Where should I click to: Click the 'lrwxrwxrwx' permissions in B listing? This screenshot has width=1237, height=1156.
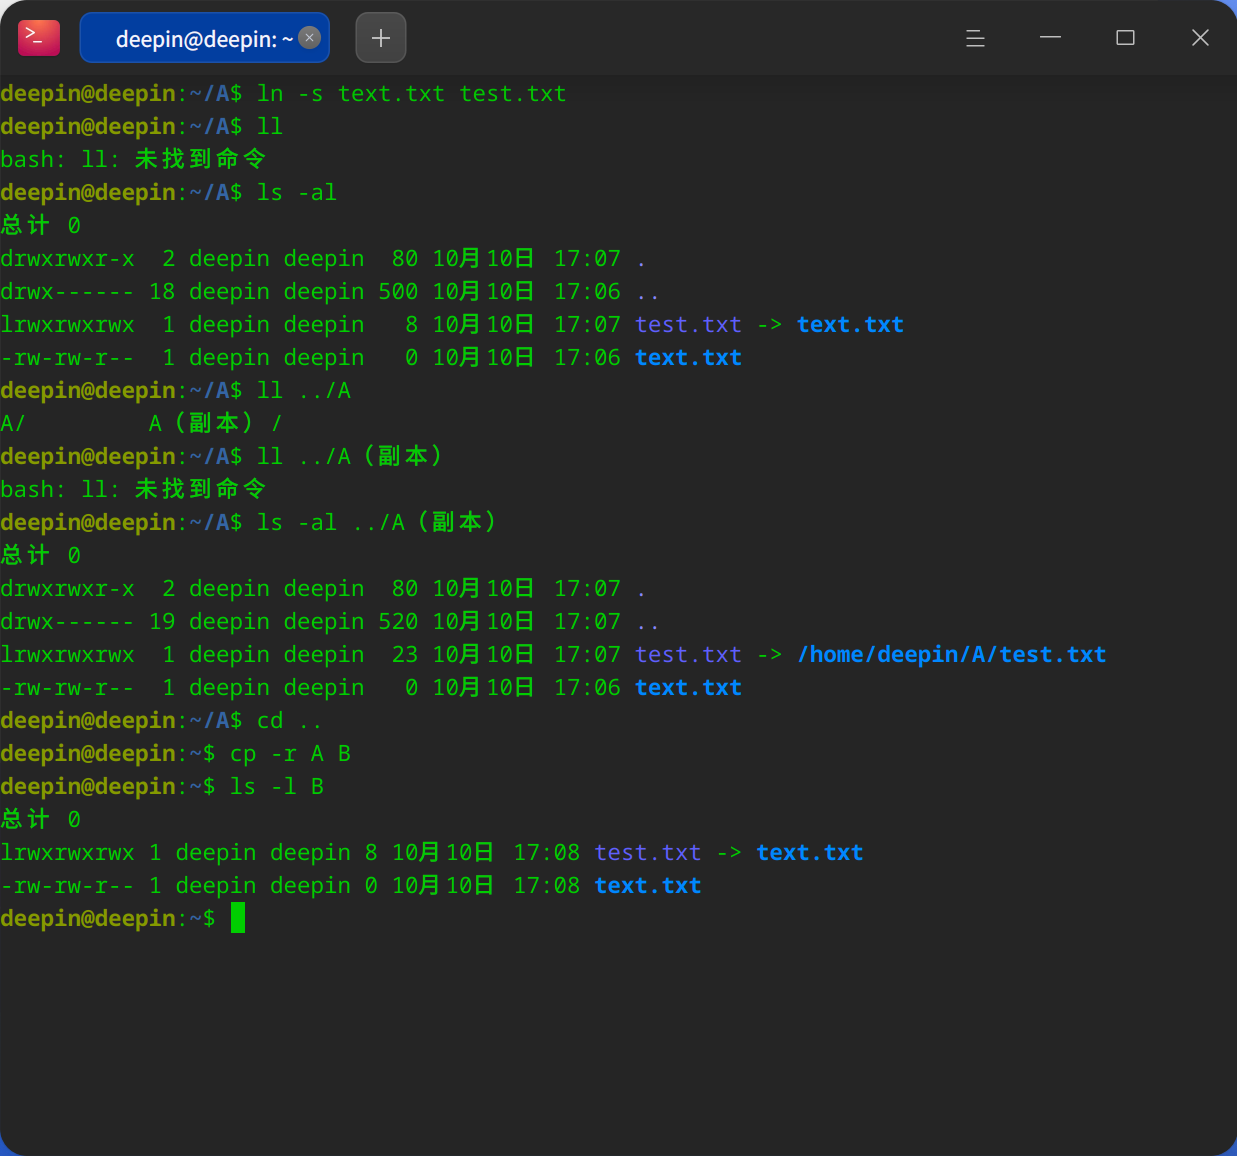(67, 852)
